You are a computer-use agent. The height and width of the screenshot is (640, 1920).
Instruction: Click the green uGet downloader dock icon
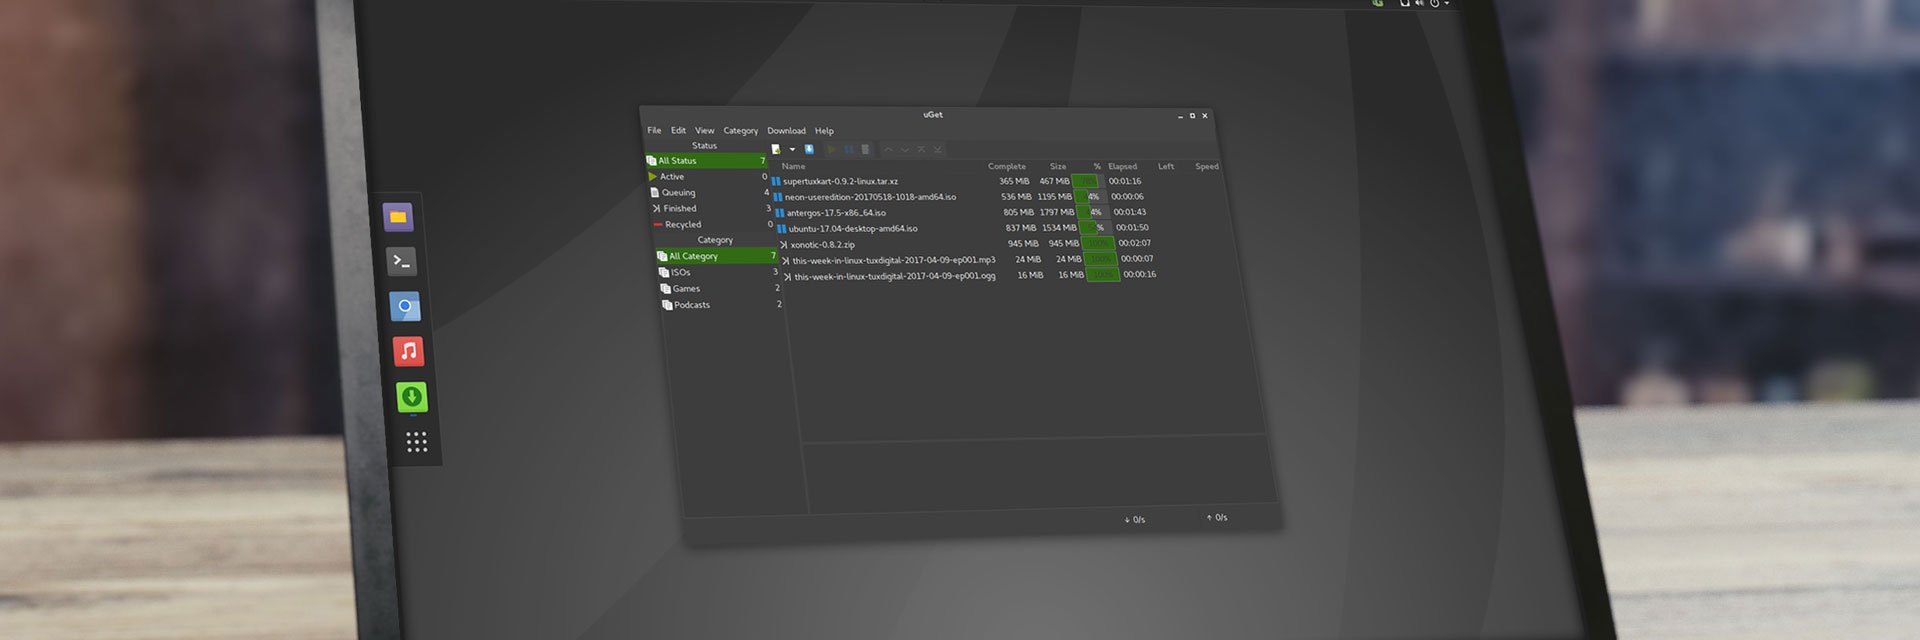(411, 397)
